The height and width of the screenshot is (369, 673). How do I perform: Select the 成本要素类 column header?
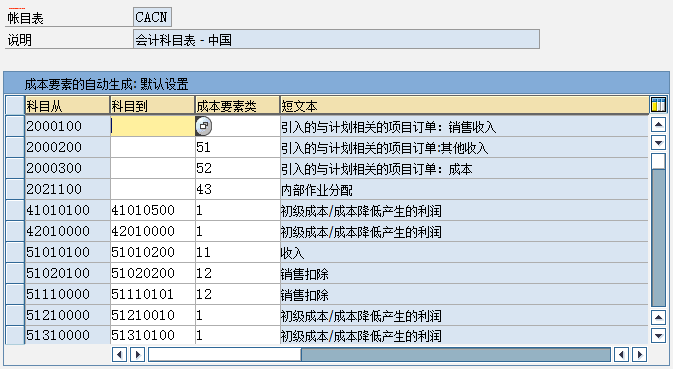click(238, 106)
